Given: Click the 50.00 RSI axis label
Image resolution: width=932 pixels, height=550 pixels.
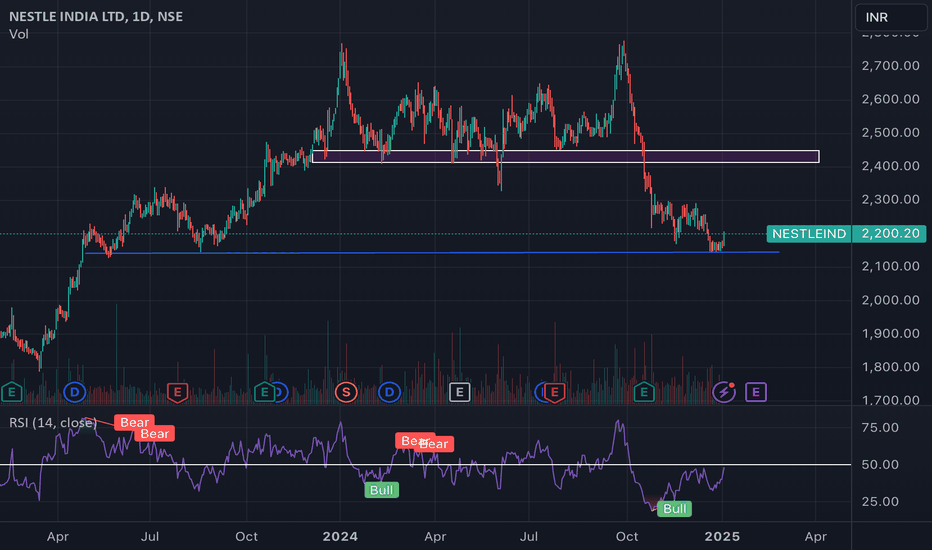Looking at the screenshot, I should coord(880,464).
